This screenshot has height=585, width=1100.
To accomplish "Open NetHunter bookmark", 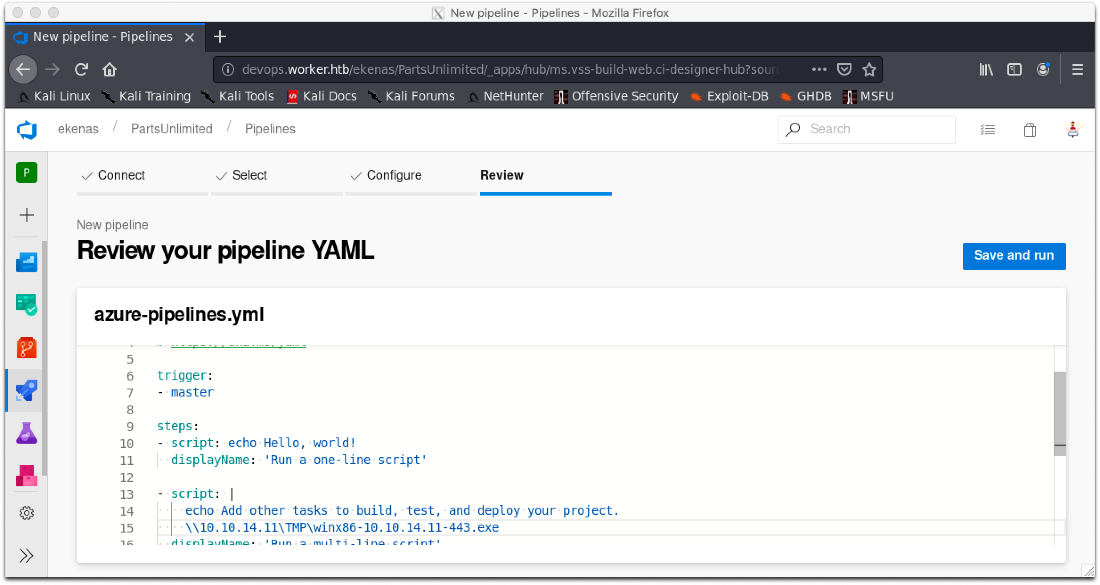I will click(506, 96).
